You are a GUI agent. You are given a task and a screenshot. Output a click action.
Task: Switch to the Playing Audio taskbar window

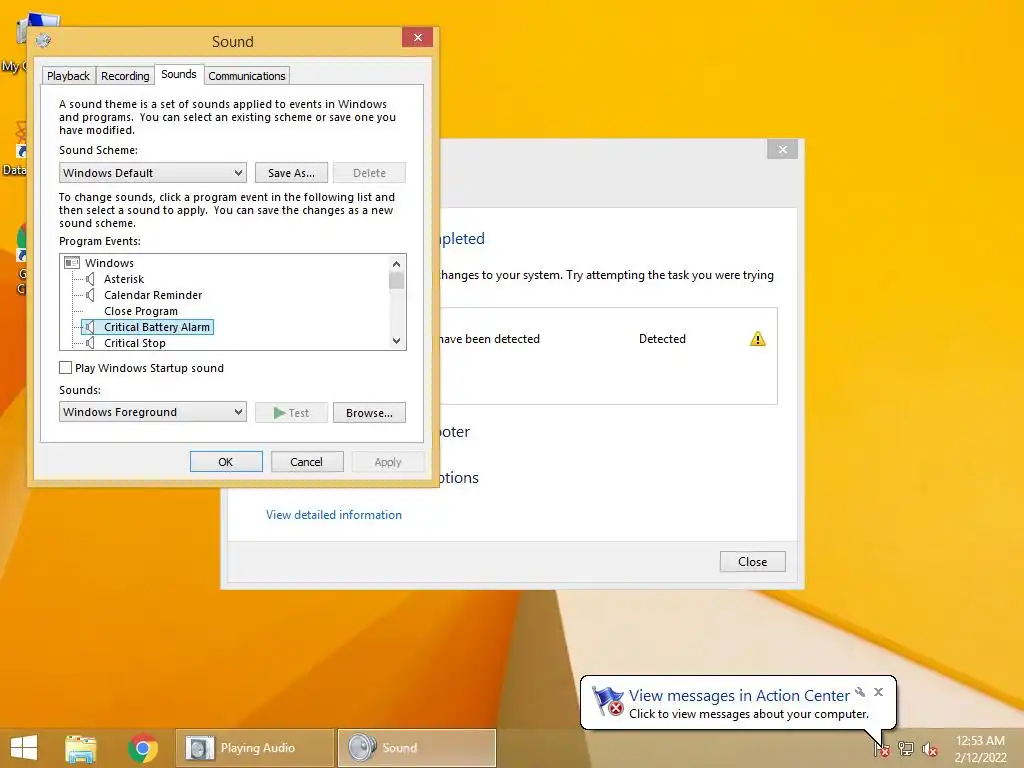(x=255, y=748)
